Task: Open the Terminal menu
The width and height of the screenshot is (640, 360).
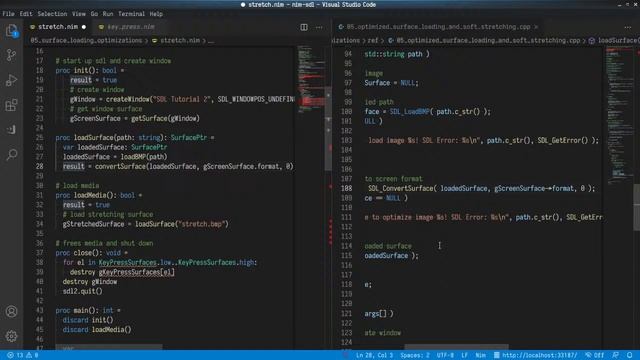Action: (x=131, y=14)
